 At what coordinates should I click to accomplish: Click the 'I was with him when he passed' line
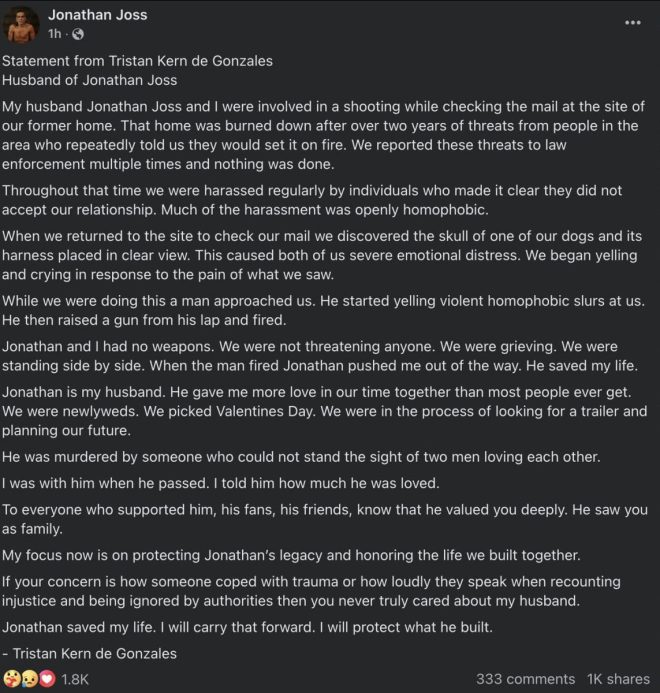[x=221, y=483]
